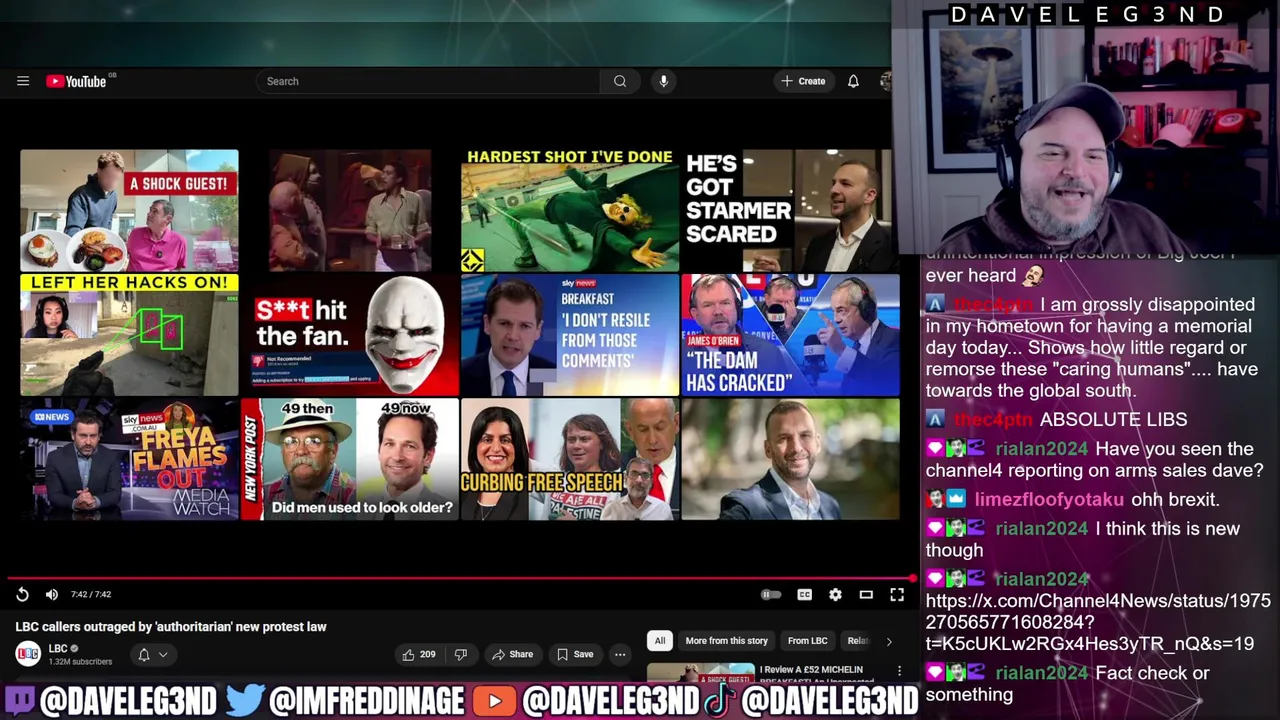Click the video title about protest law

[171, 627]
